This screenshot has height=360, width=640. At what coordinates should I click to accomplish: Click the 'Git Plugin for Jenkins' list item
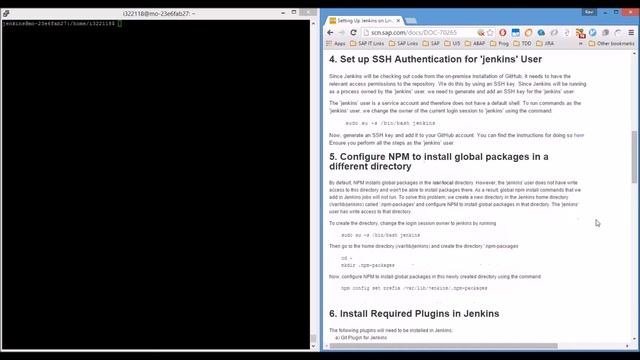[x=361, y=338]
